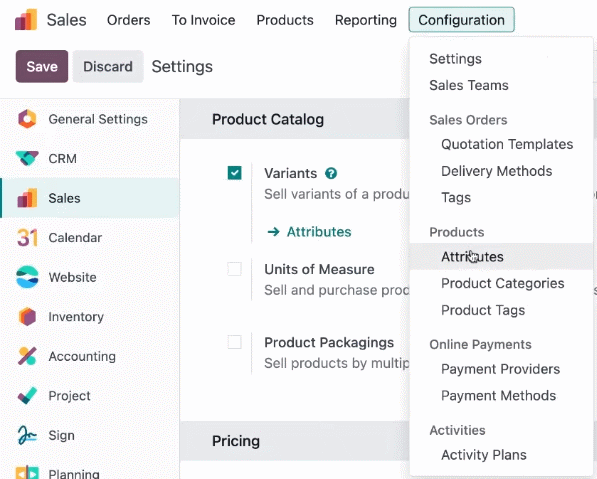This screenshot has width=597, height=479.
Task: Select General Settings label in sidebar
Action: [x=98, y=119]
